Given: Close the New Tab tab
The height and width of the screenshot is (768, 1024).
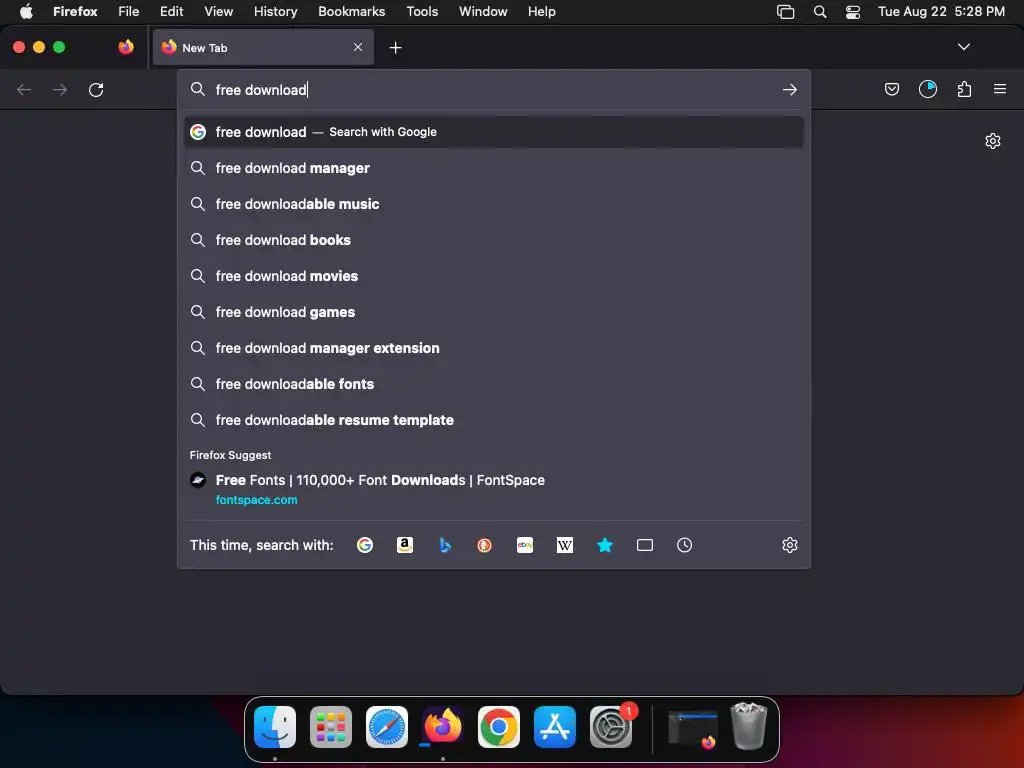Looking at the screenshot, I should click(358, 47).
